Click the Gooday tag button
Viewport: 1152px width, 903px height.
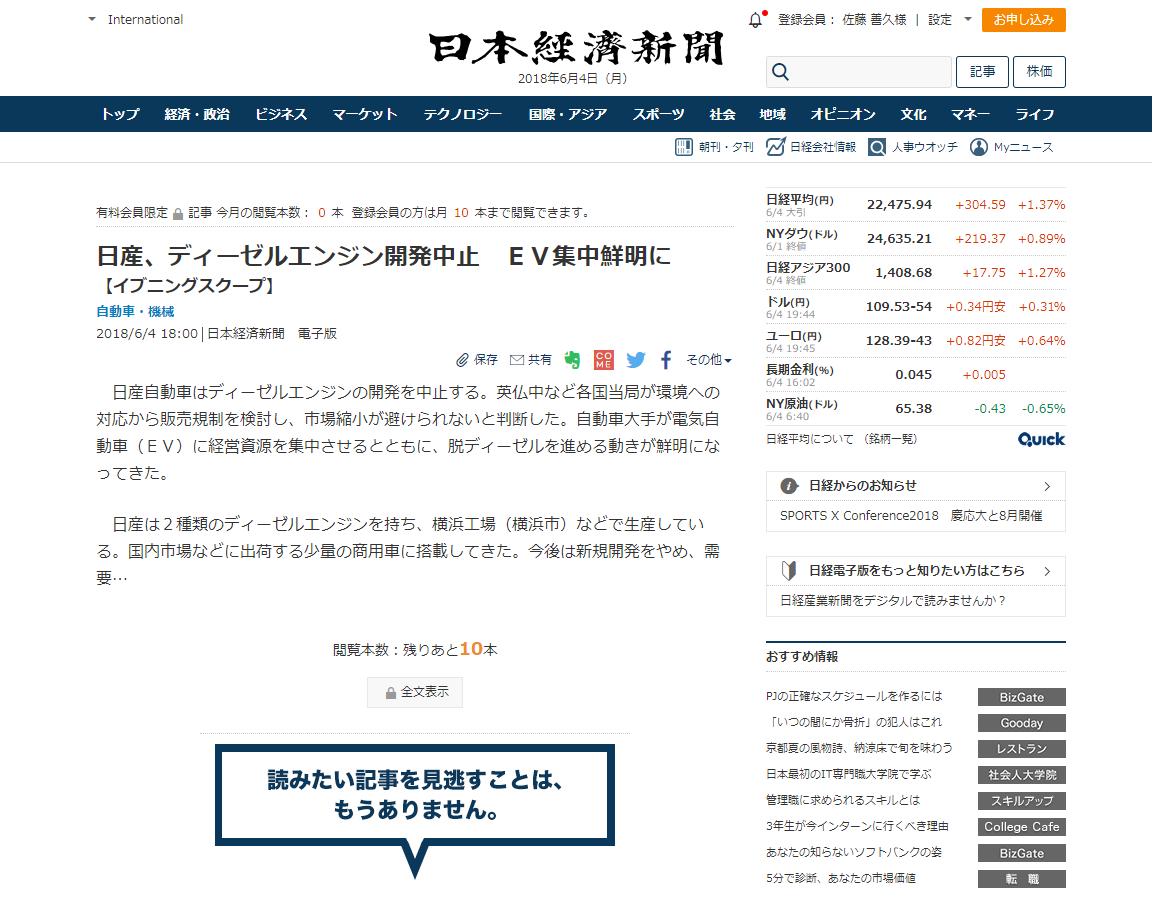[x=1021, y=723]
